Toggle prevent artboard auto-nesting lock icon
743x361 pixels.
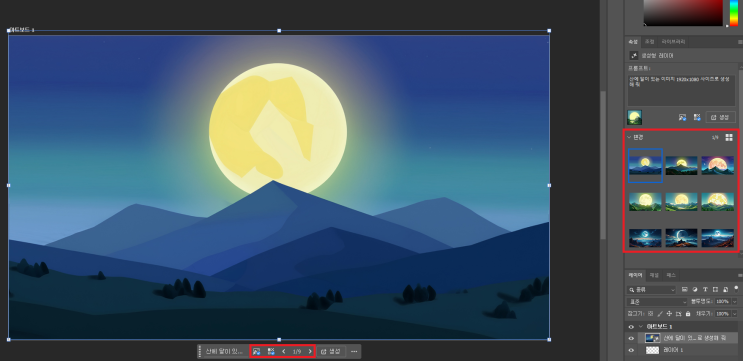tap(679, 314)
